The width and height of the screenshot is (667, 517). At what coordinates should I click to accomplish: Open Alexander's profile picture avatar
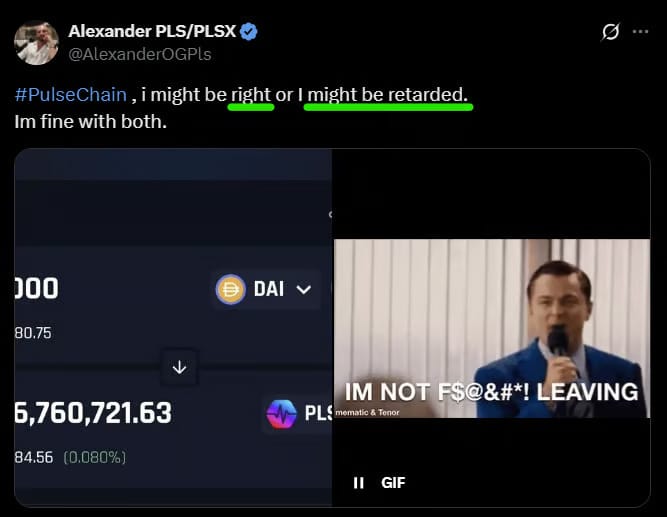pyautogui.click(x=36, y=43)
